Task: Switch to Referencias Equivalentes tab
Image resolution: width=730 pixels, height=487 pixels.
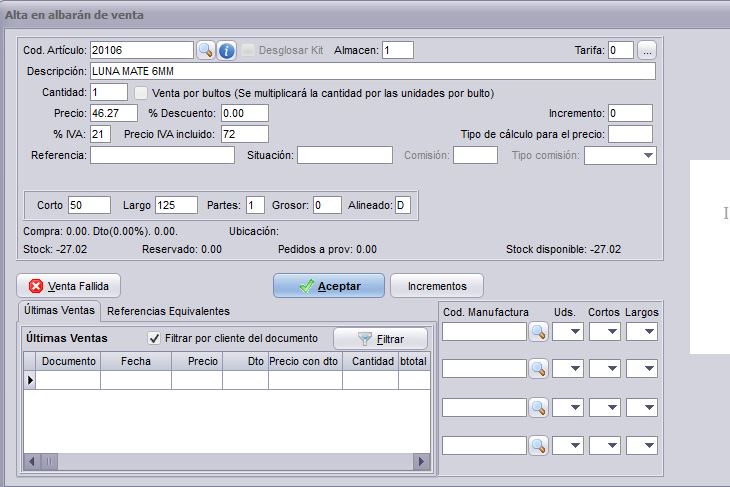Action: [x=168, y=311]
